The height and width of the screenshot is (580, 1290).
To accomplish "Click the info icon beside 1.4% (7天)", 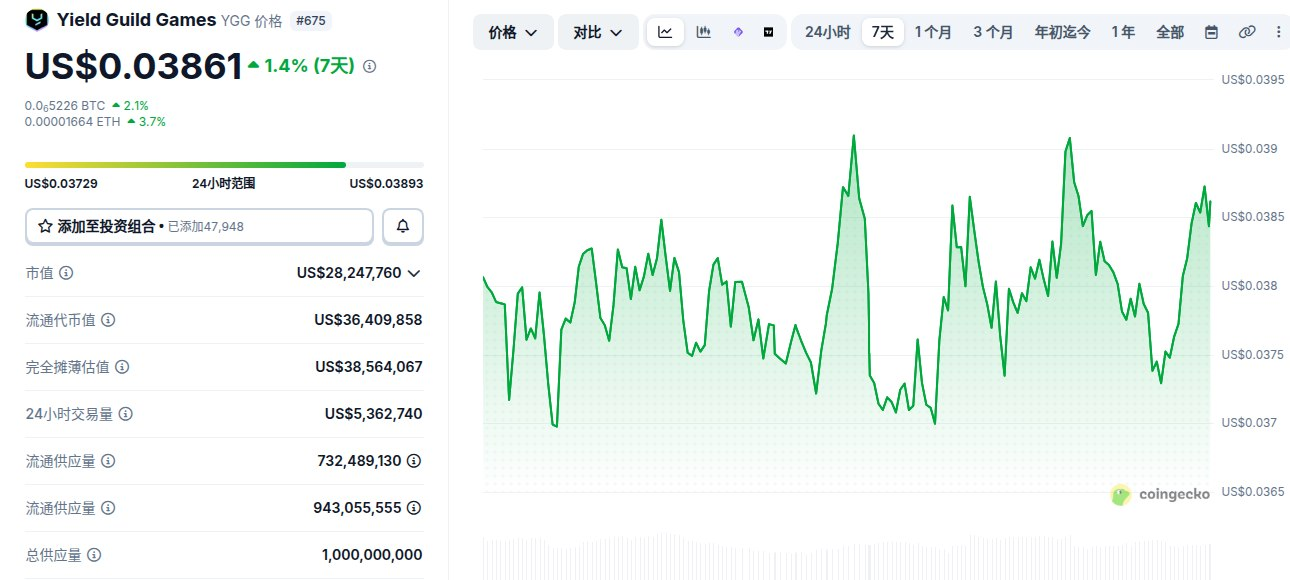I will 369,66.
